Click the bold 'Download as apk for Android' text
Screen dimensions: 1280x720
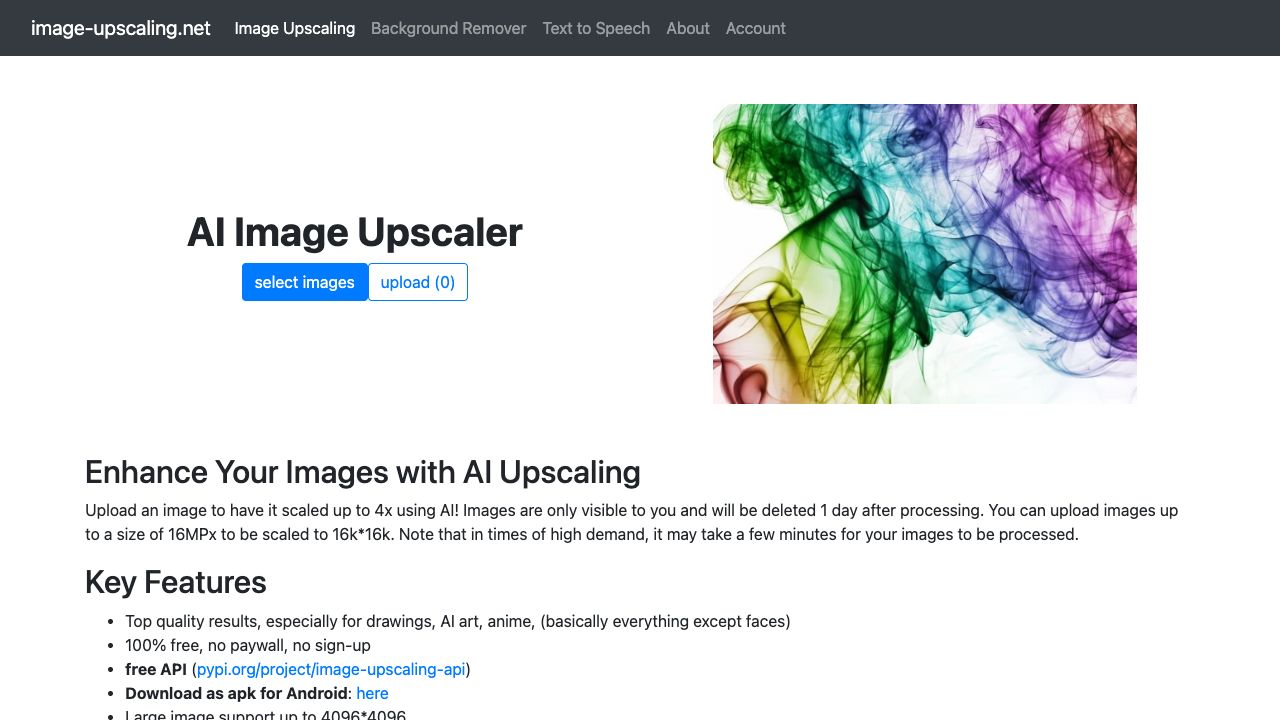[236, 693]
